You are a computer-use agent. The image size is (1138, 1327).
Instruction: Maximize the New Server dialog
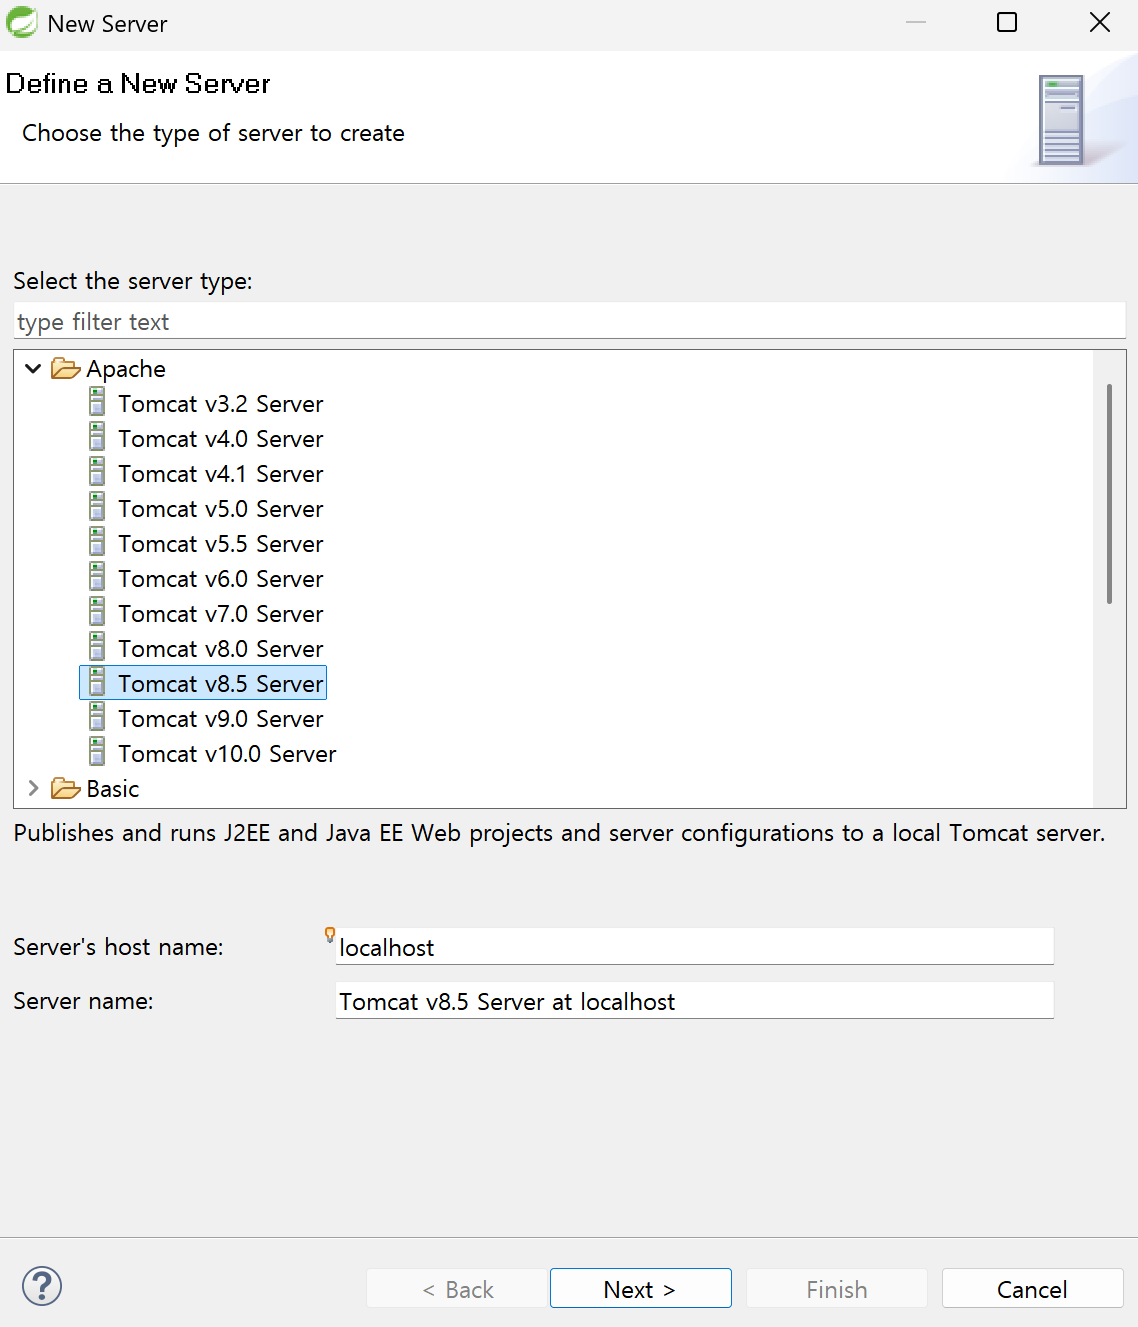point(1007,22)
